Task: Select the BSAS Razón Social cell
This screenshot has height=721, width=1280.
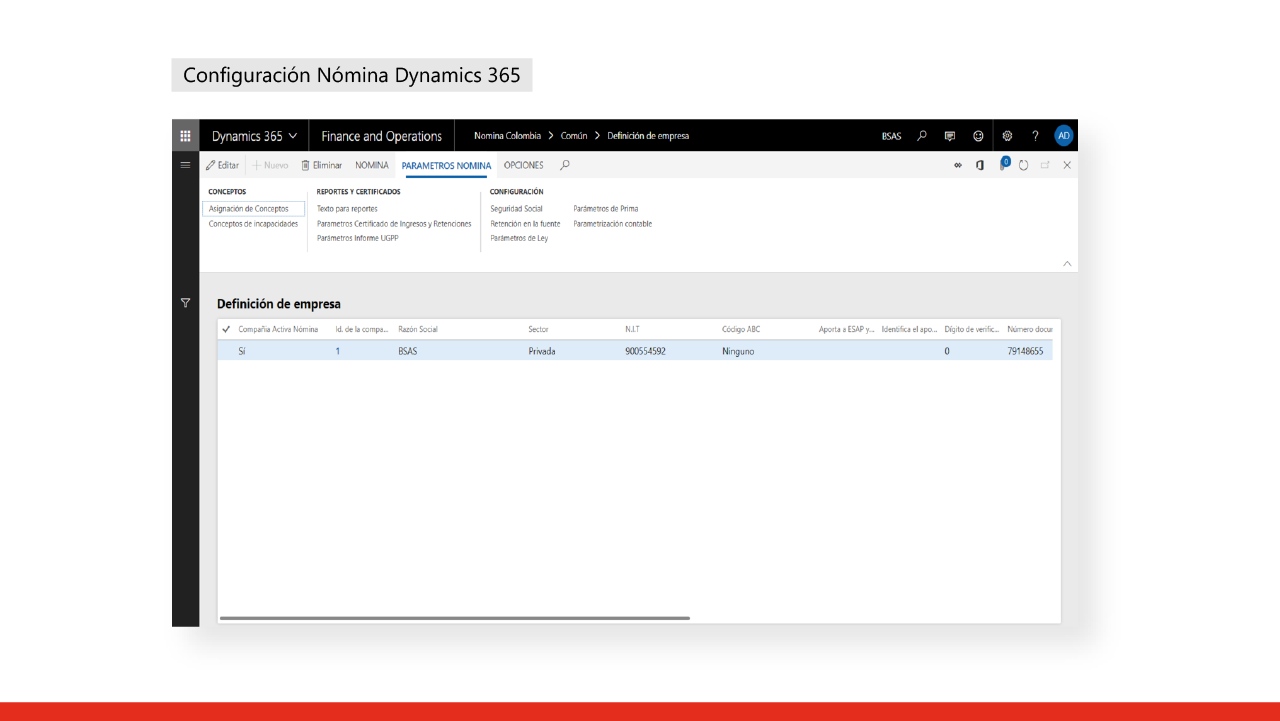Action: pos(407,351)
